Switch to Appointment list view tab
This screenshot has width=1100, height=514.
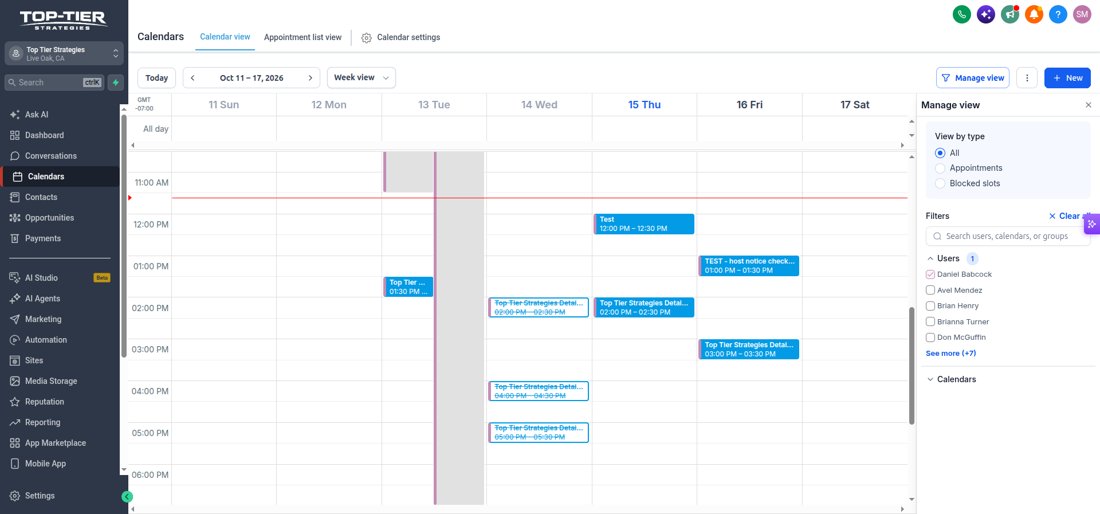pyautogui.click(x=302, y=37)
